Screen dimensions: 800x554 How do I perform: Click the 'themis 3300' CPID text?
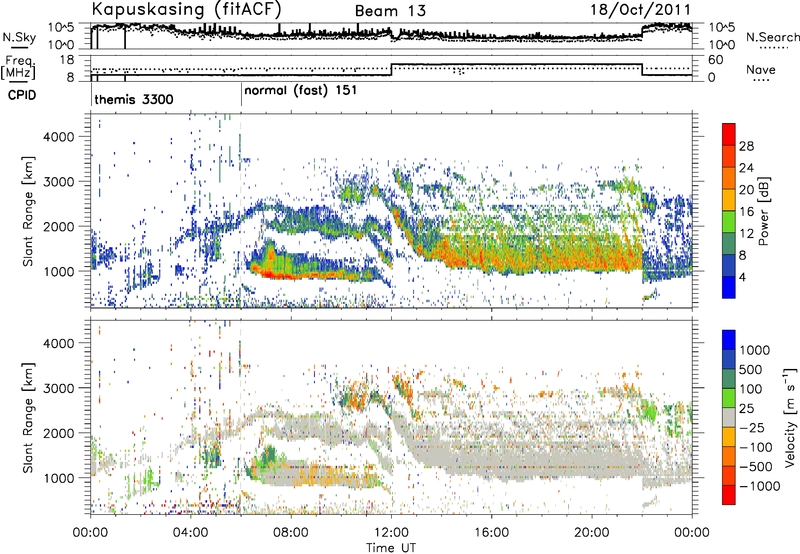tap(134, 99)
